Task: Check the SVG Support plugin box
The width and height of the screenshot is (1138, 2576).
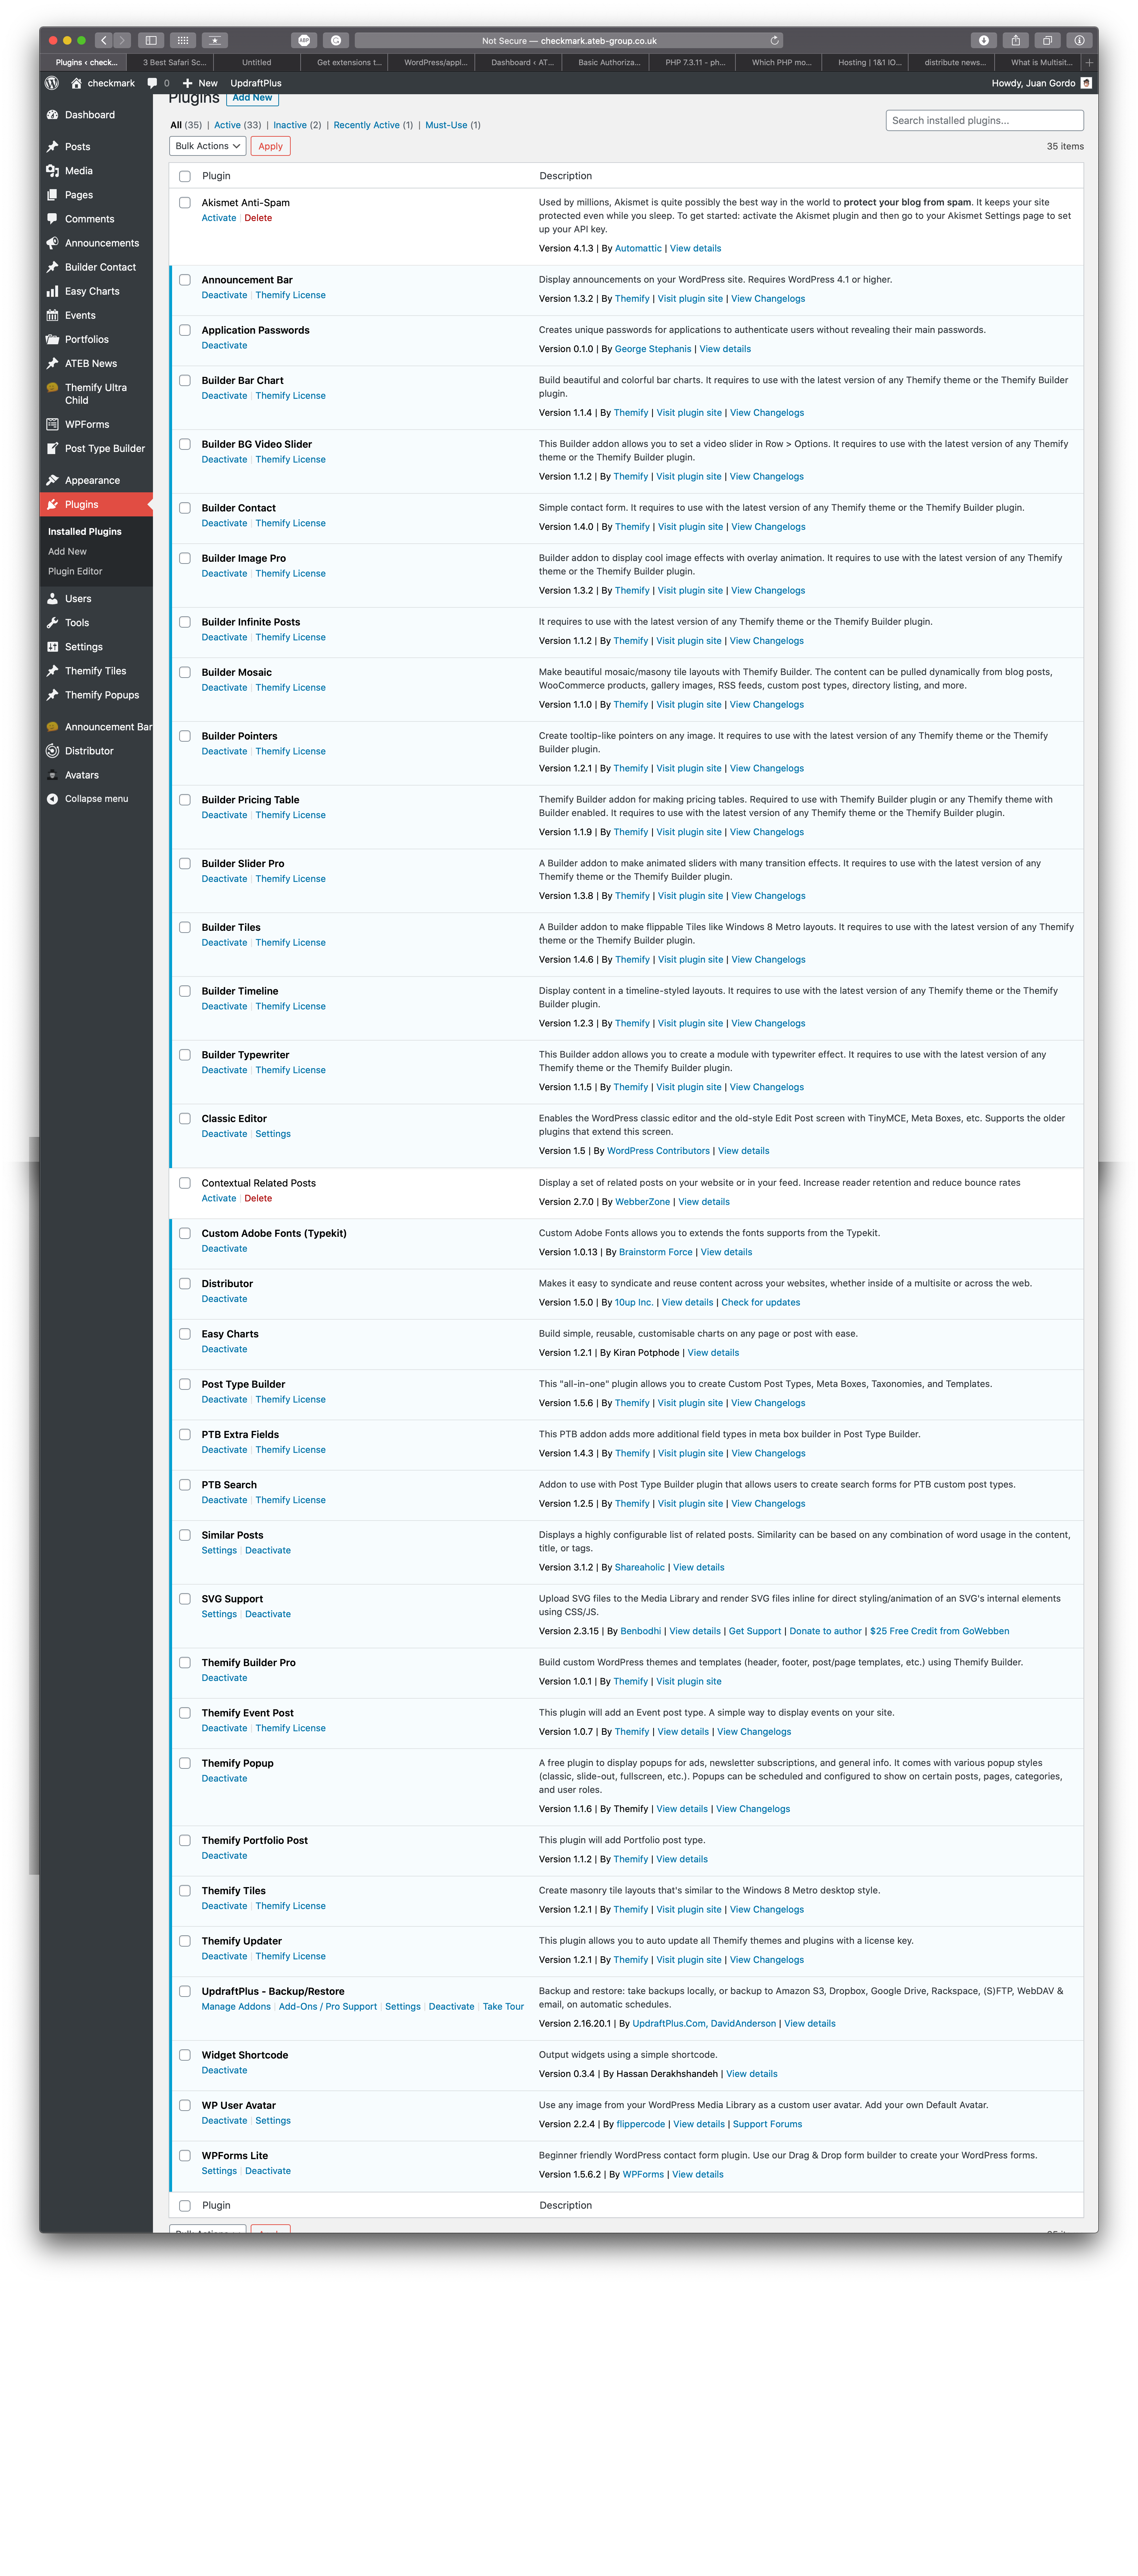Action: pyautogui.click(x=185, y=1599)
